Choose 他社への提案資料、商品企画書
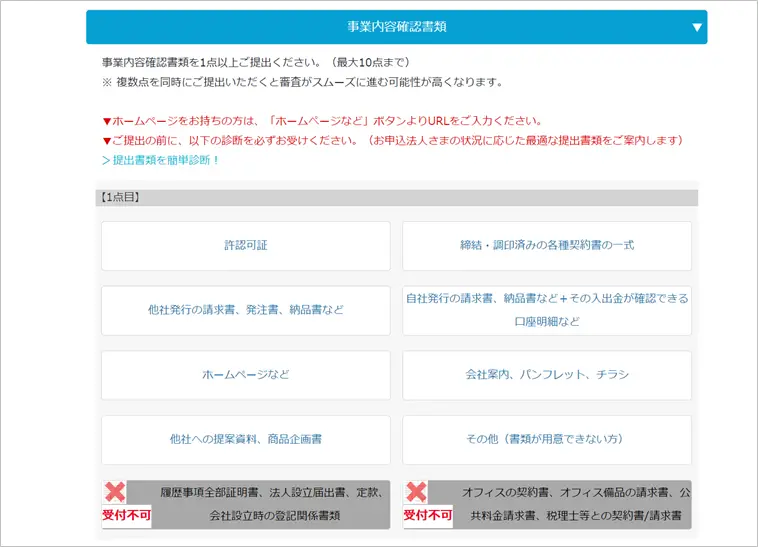This screenshot has height=547, width=758. (245, 439)
